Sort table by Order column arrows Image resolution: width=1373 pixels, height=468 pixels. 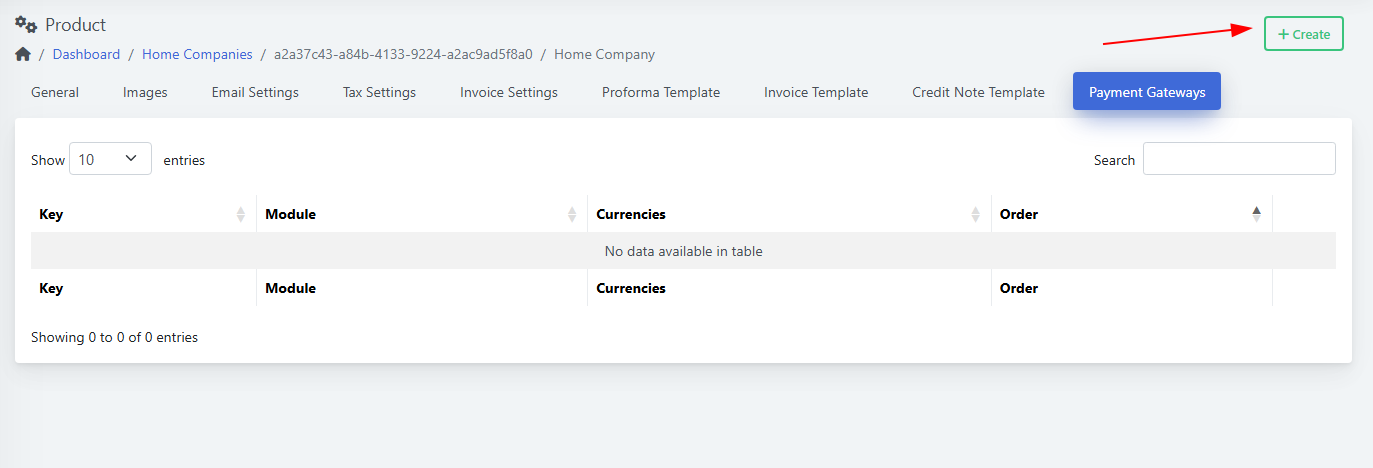tap(1257, 214)
